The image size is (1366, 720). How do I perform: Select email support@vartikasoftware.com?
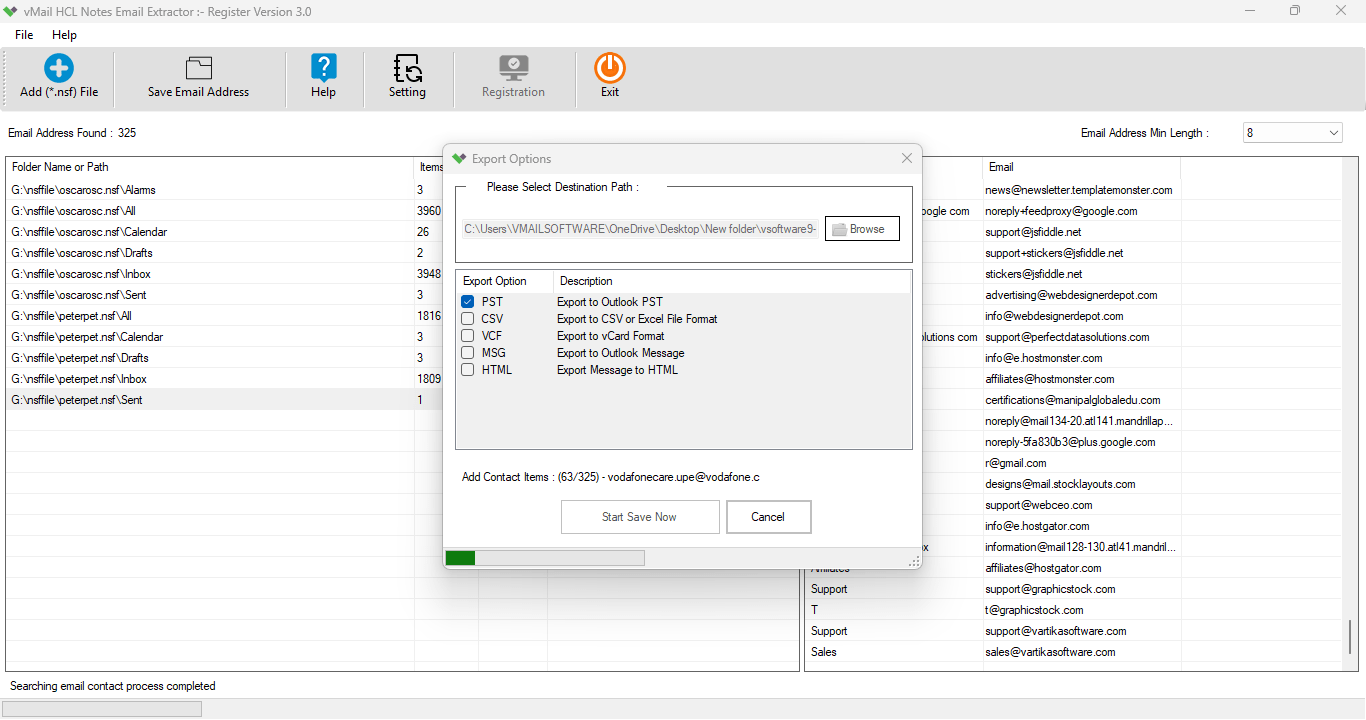1056,631
